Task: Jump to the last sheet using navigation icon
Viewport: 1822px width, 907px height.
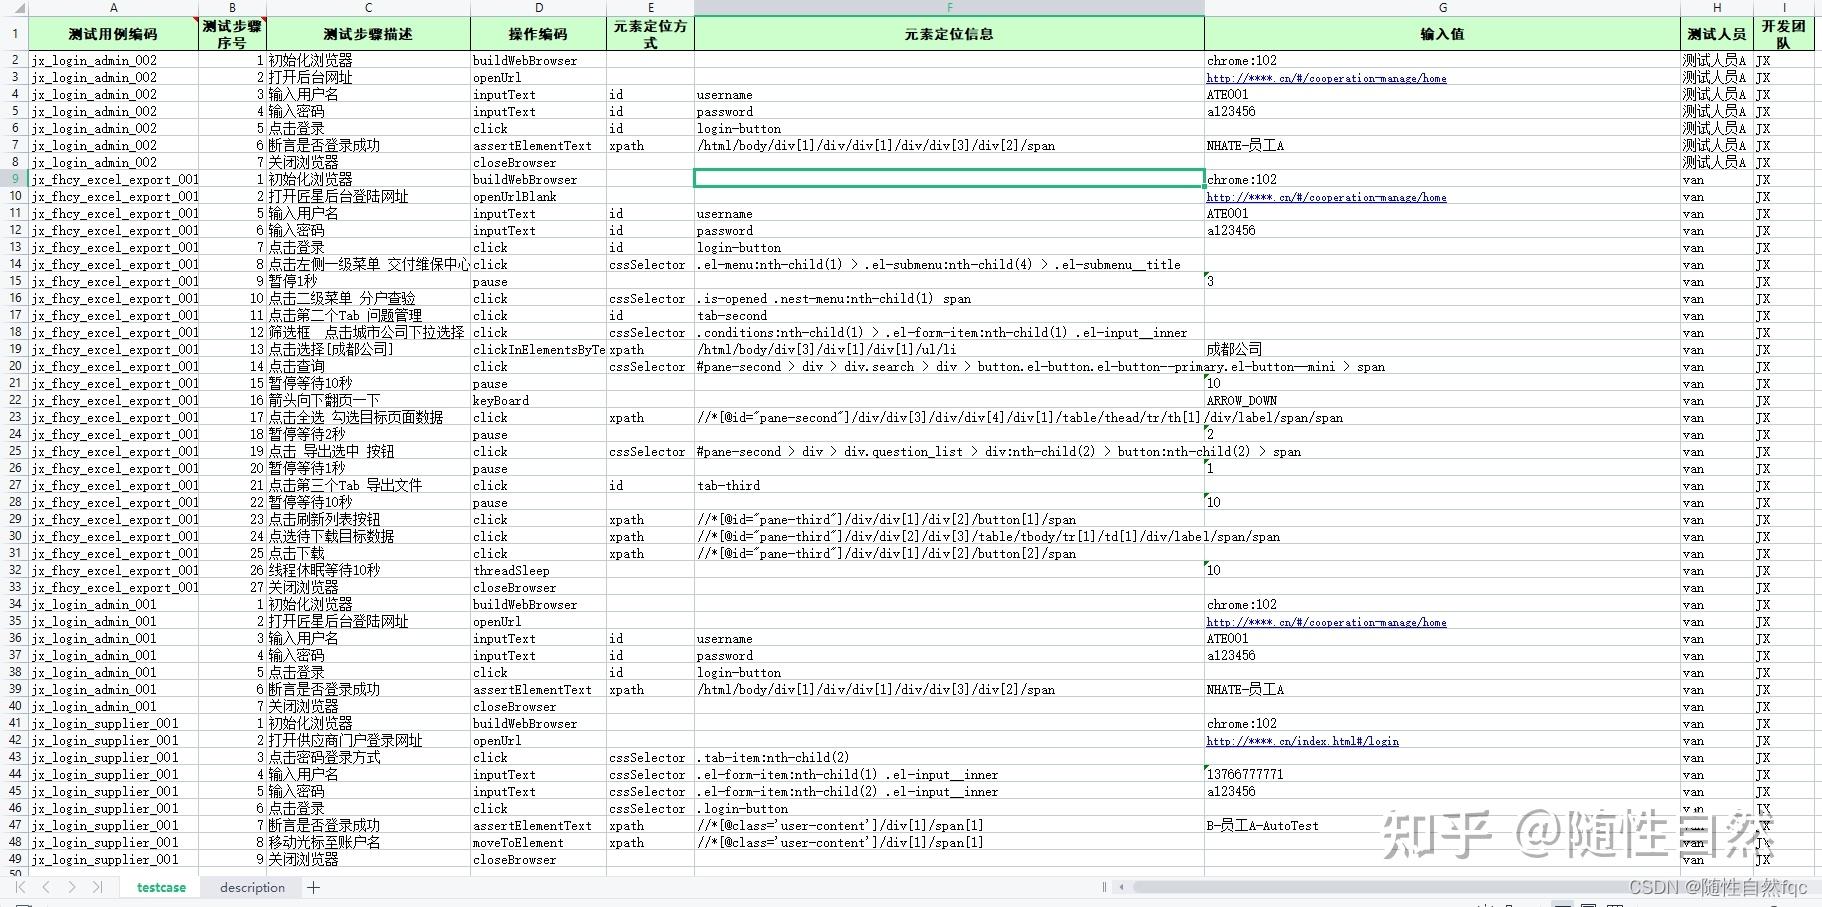Action: (x=96, y=887)
